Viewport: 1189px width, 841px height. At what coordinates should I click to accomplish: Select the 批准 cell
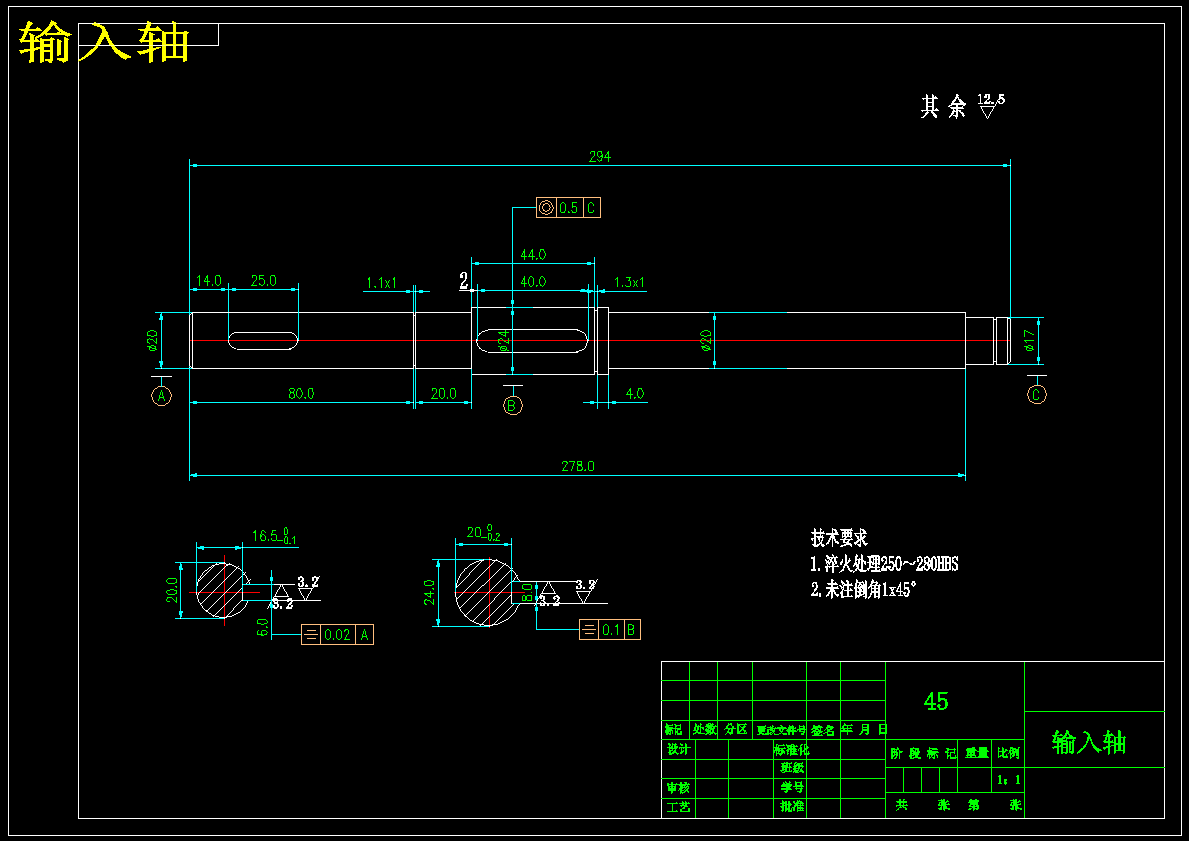[x=792, y=806]
